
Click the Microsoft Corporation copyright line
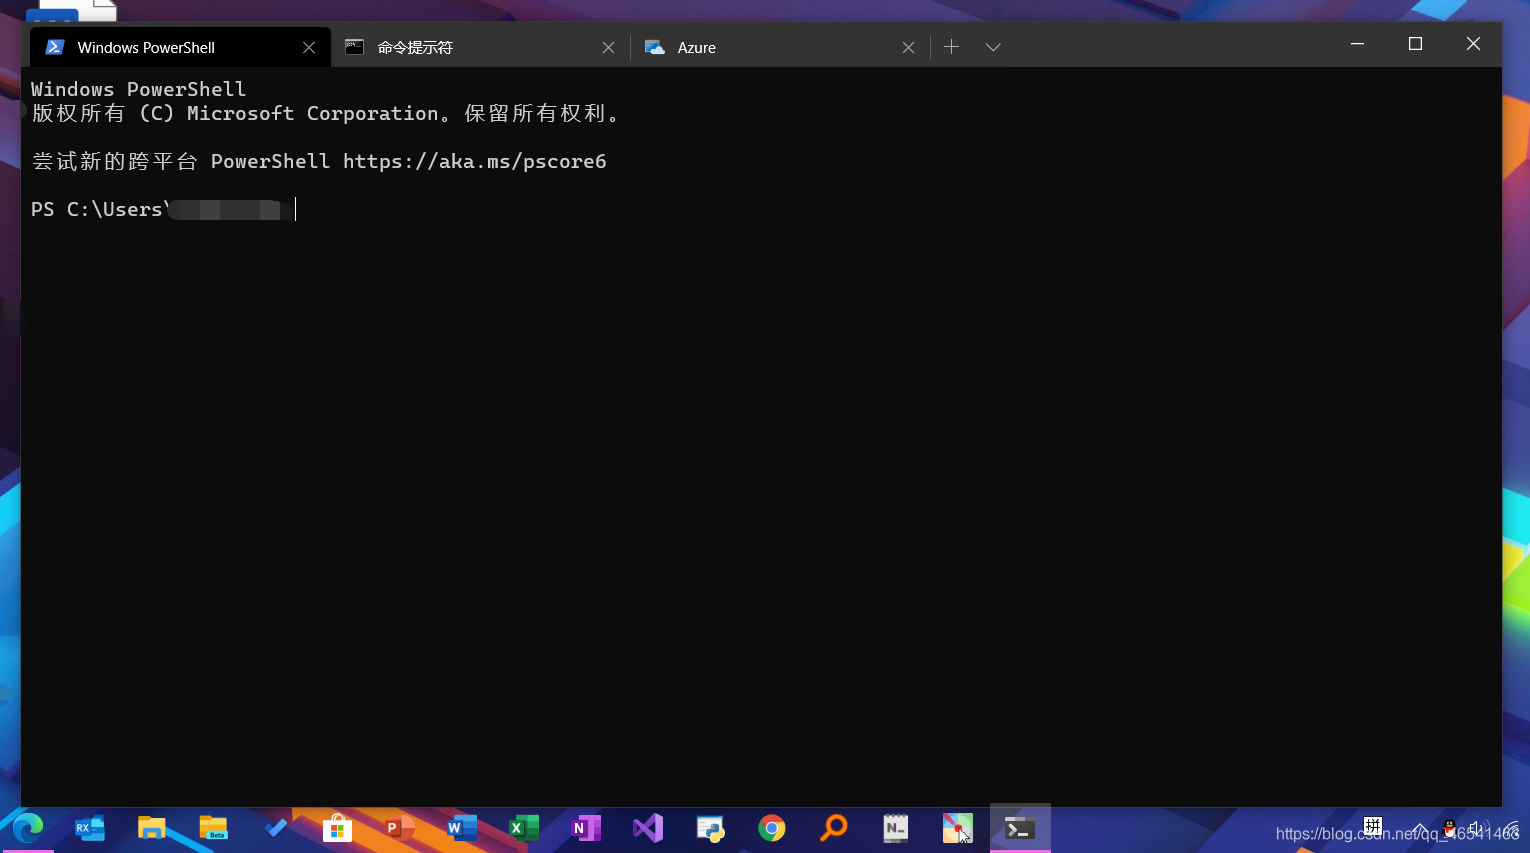[x=326, y=113]
